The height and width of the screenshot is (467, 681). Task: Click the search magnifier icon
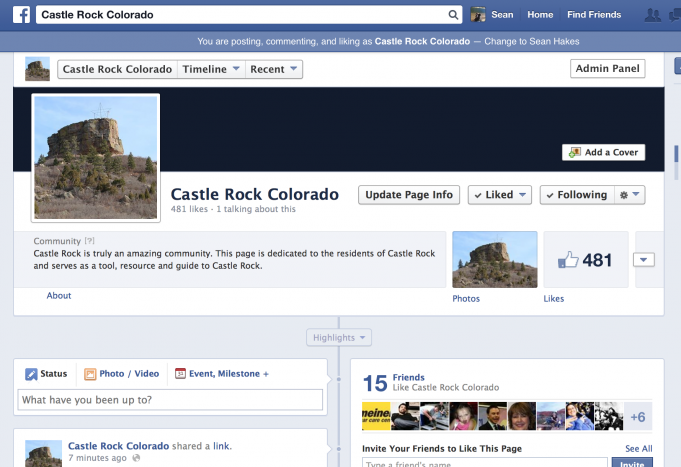tap(453, 15)
